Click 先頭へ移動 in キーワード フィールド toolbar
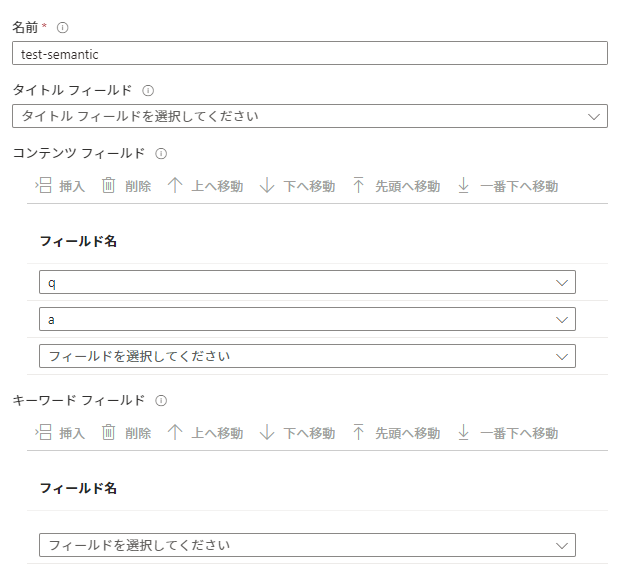Image resolution: width=623 pixels, height=586 pixels. [396, 433]
